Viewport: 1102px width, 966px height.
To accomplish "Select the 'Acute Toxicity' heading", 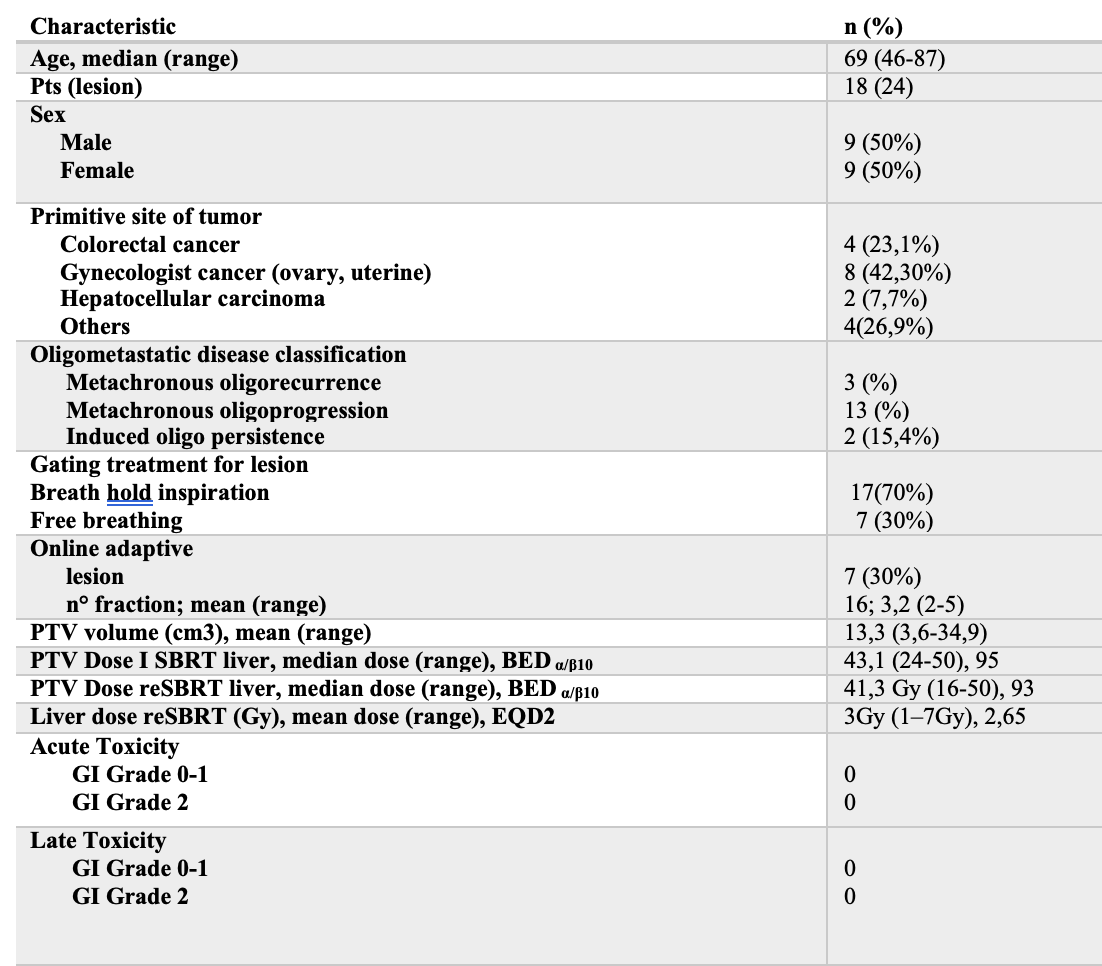I will (105, 747).
